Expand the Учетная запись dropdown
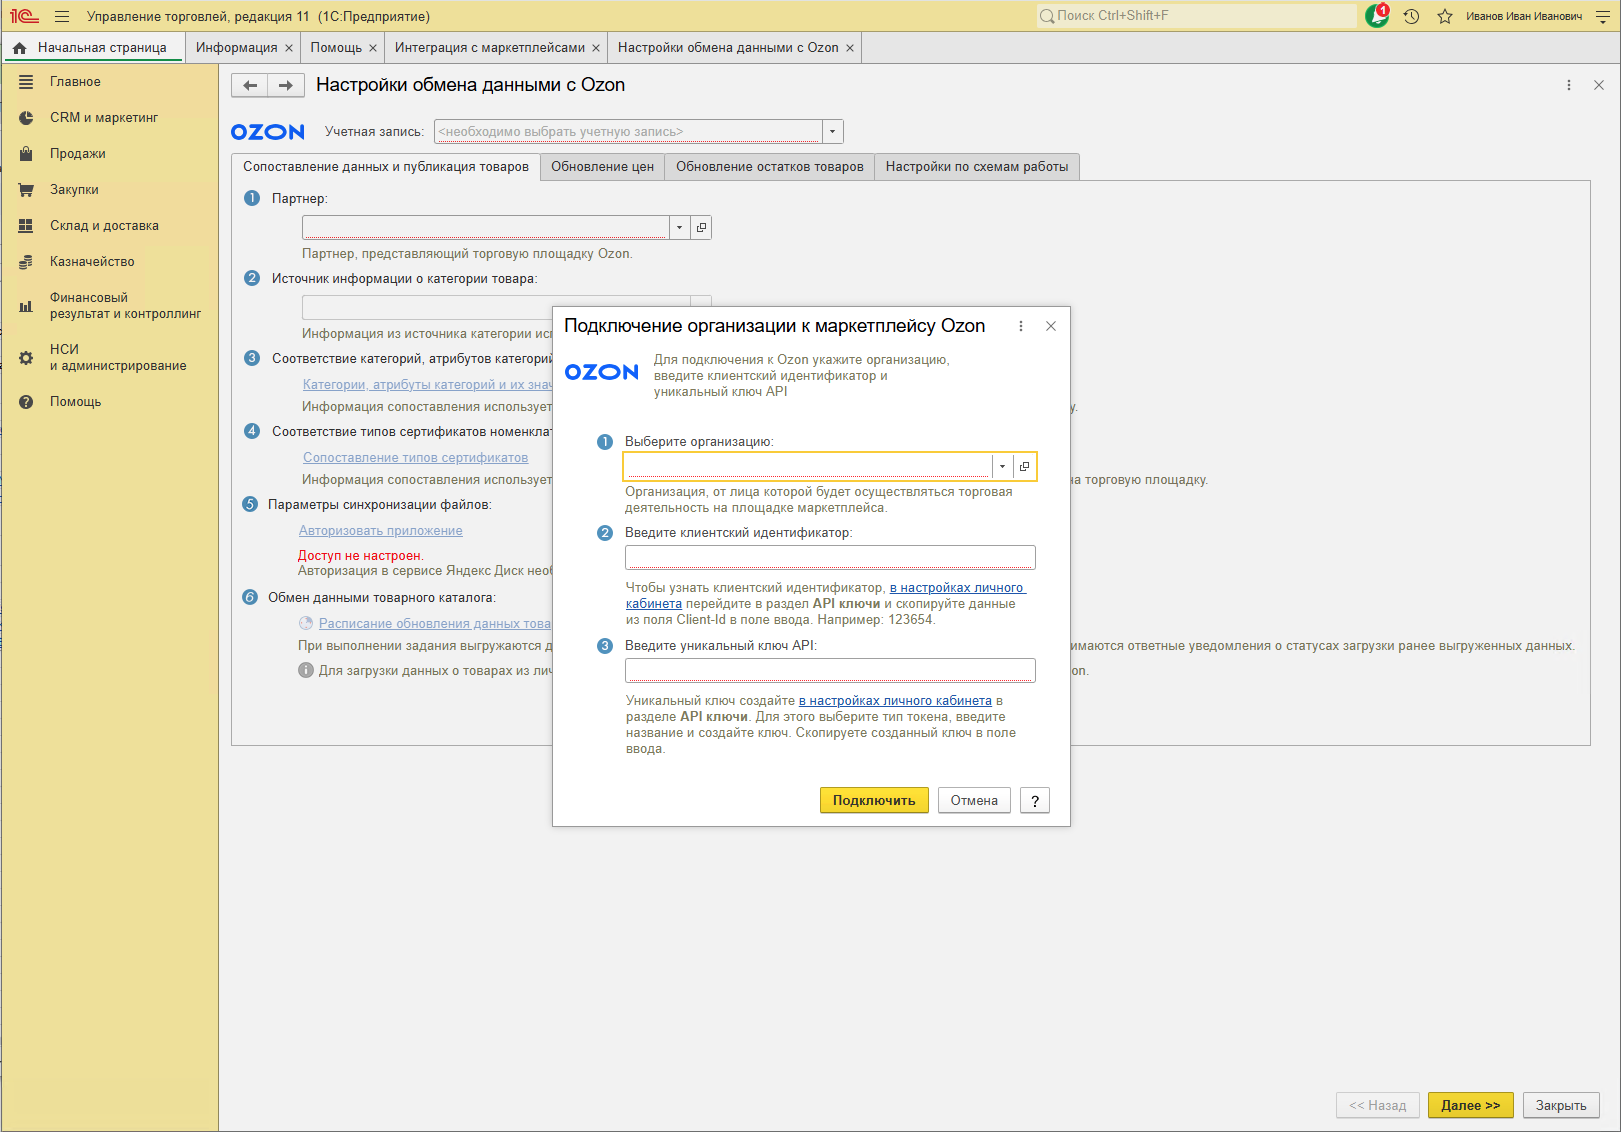Viewport: 1621px width, 1132px height. pyautogui.click(x=833, y=132)
